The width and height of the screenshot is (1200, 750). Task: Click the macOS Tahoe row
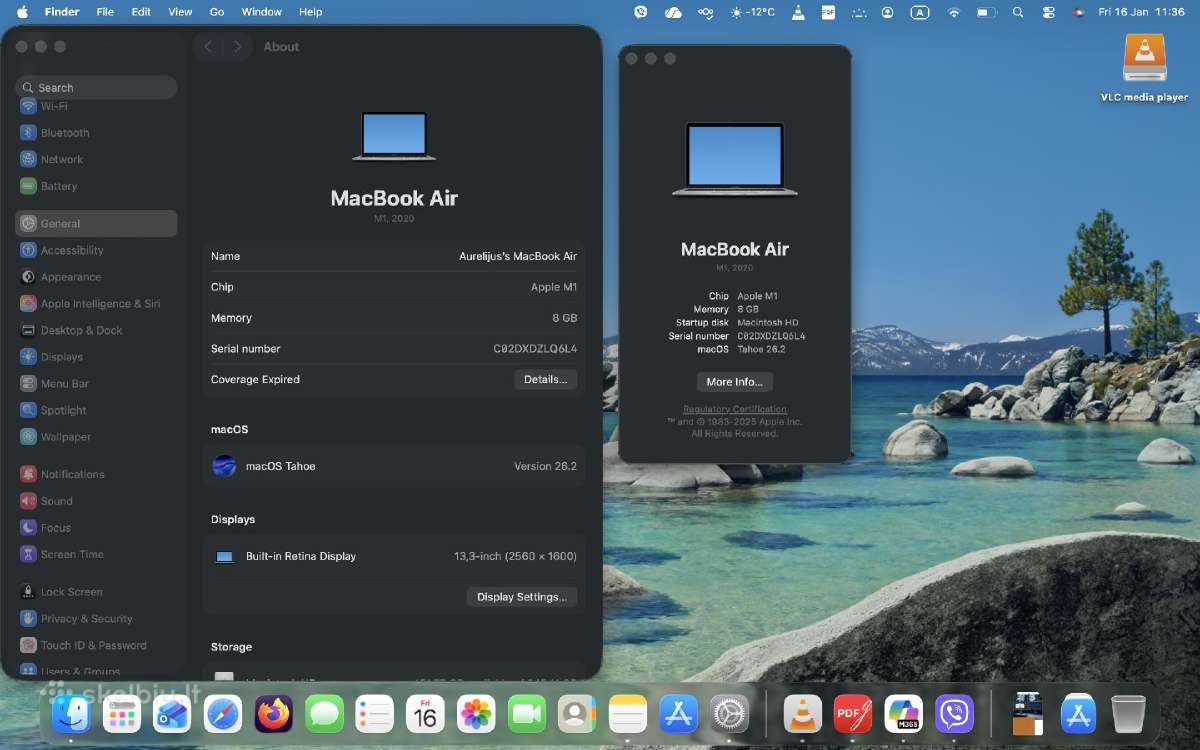(x=394, y=467)
